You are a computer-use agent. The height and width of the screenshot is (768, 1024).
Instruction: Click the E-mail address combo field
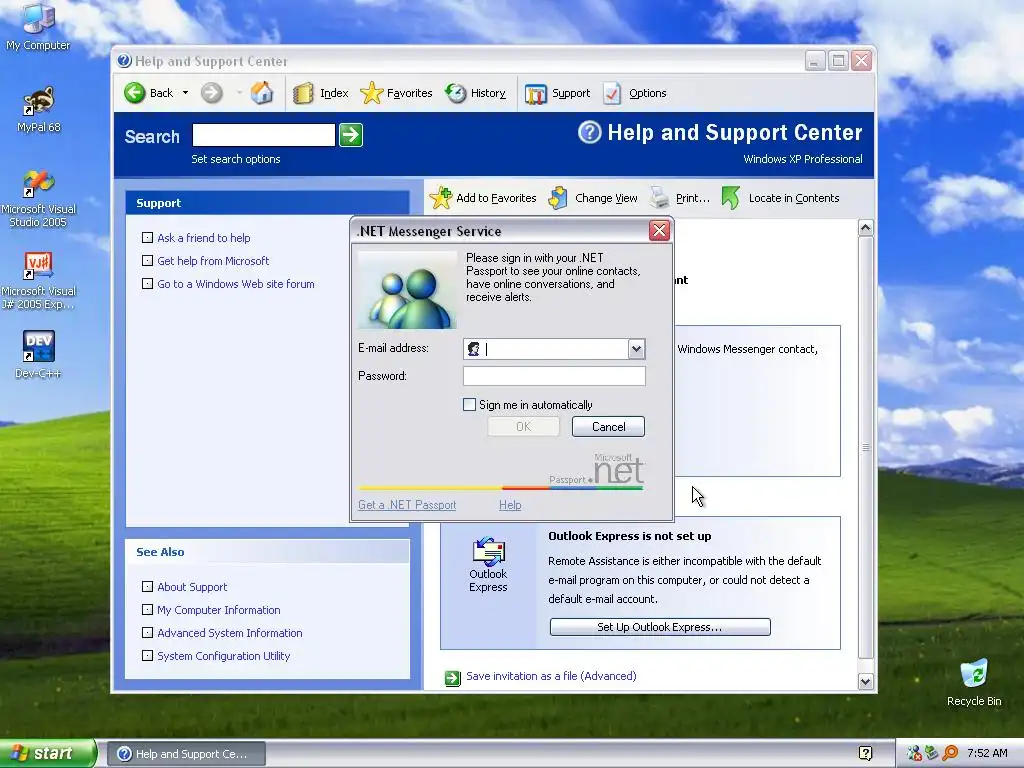click(554, 349)
